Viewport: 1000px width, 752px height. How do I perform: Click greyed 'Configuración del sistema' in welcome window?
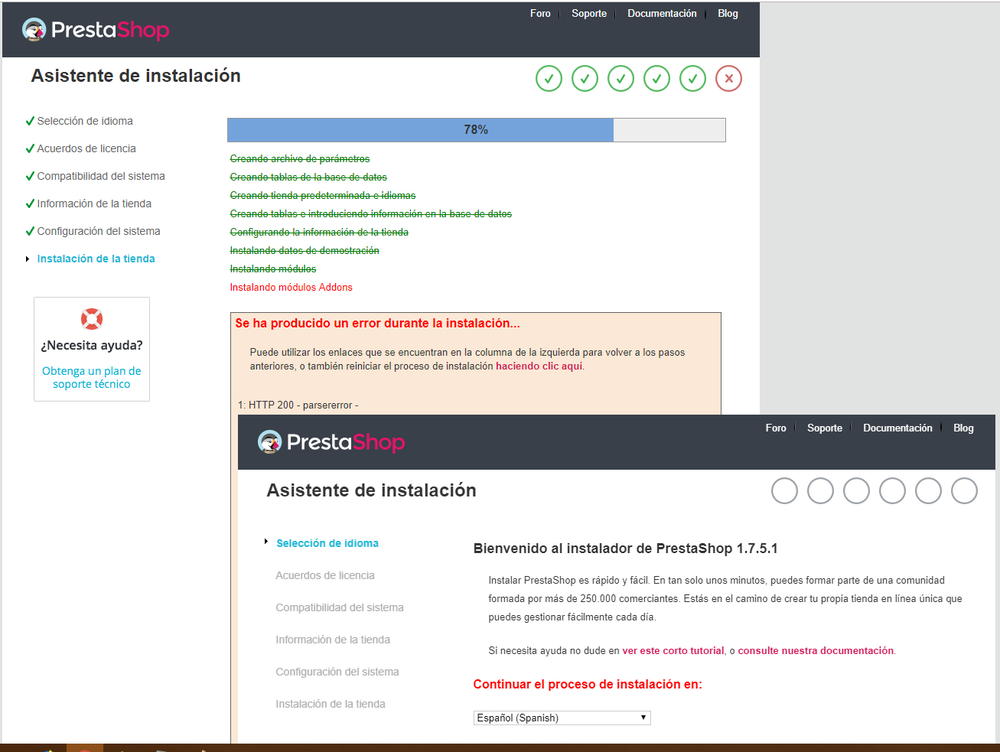point(337,672)
